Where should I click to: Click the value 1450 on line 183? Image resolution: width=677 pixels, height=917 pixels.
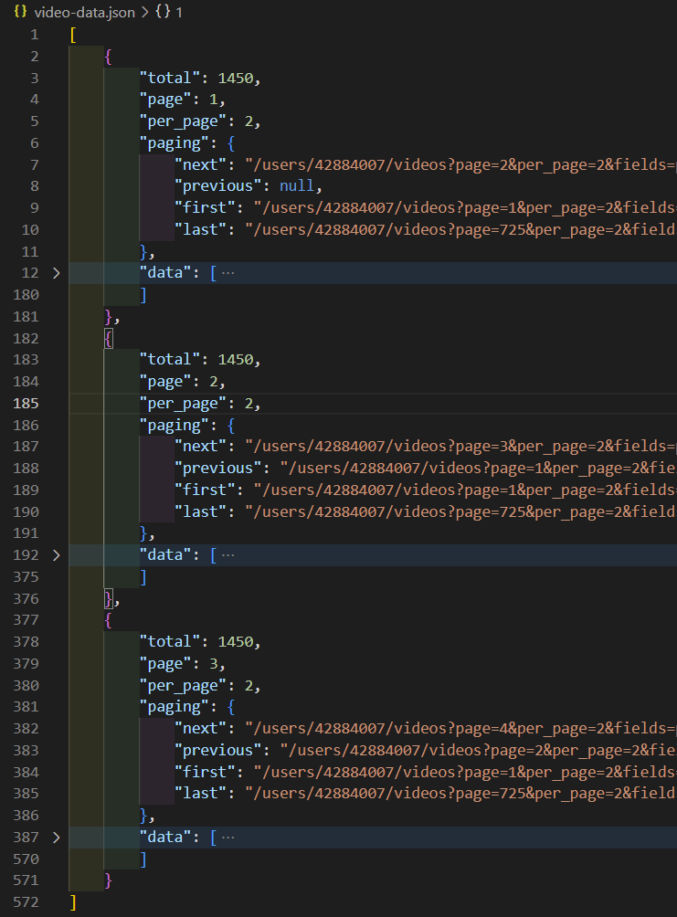click(236, 360)
